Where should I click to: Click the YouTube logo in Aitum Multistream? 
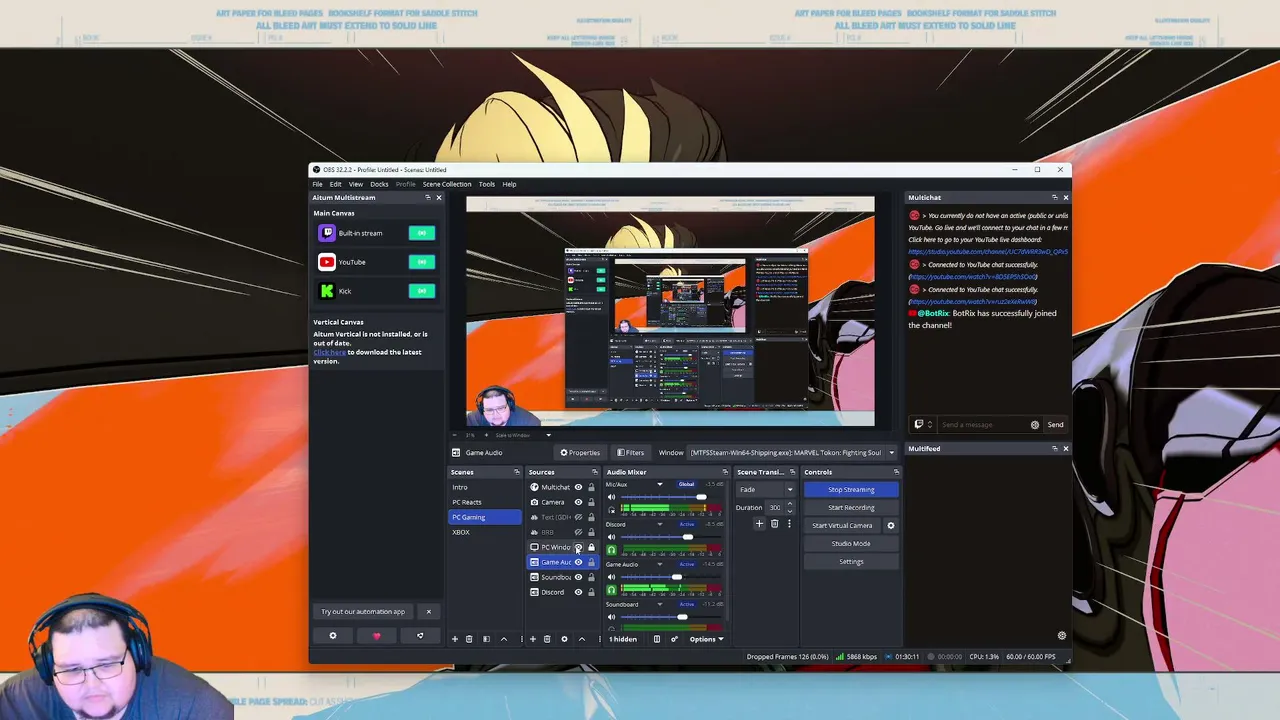[x=327, y=262]
